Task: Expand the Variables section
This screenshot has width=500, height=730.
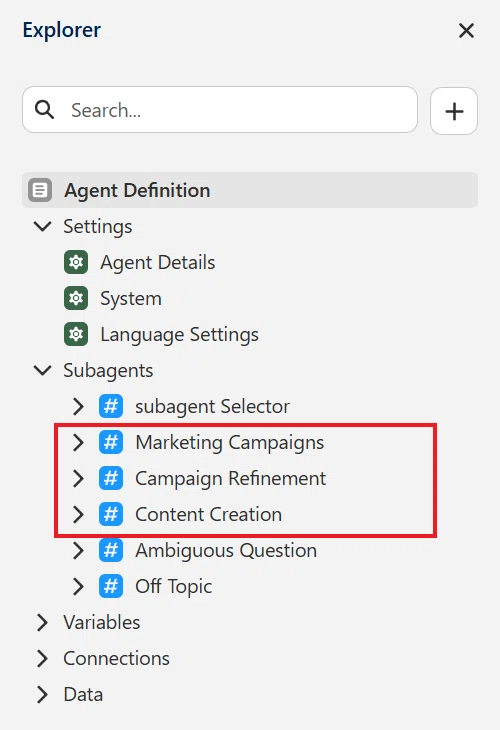Action: click(43, 622)
